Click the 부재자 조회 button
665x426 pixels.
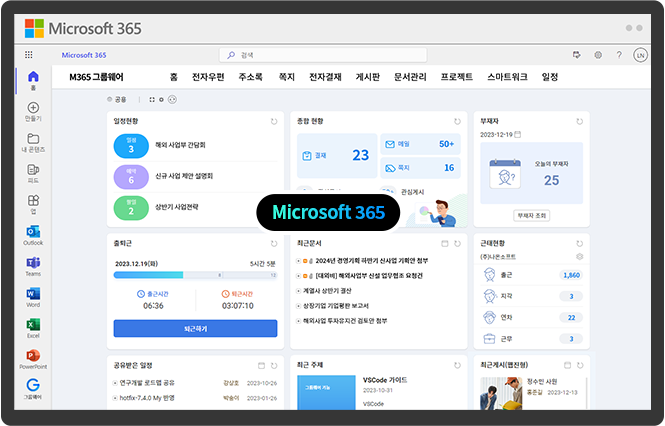531,216
